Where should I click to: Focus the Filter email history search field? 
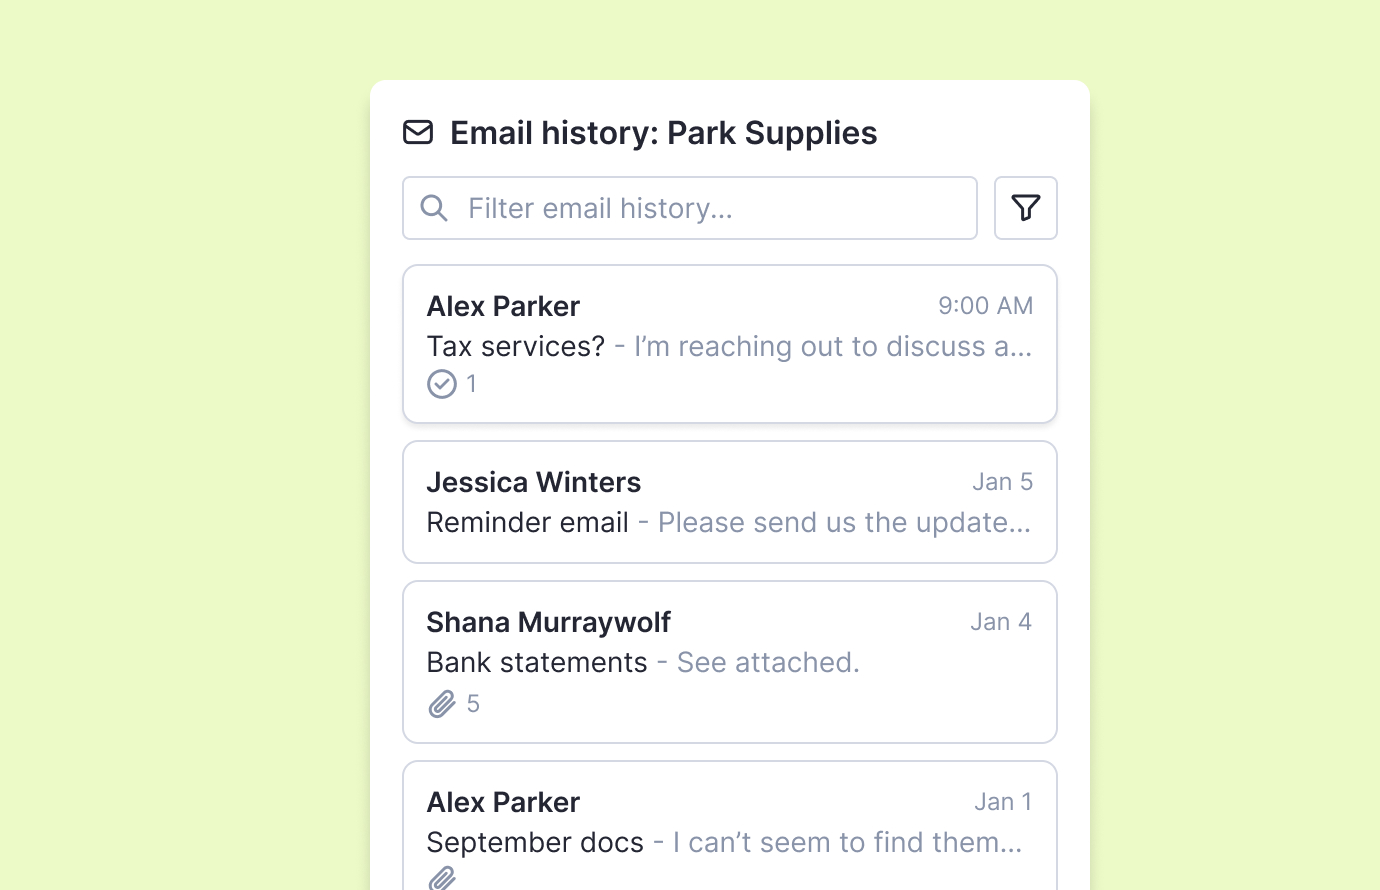[710, 208]
